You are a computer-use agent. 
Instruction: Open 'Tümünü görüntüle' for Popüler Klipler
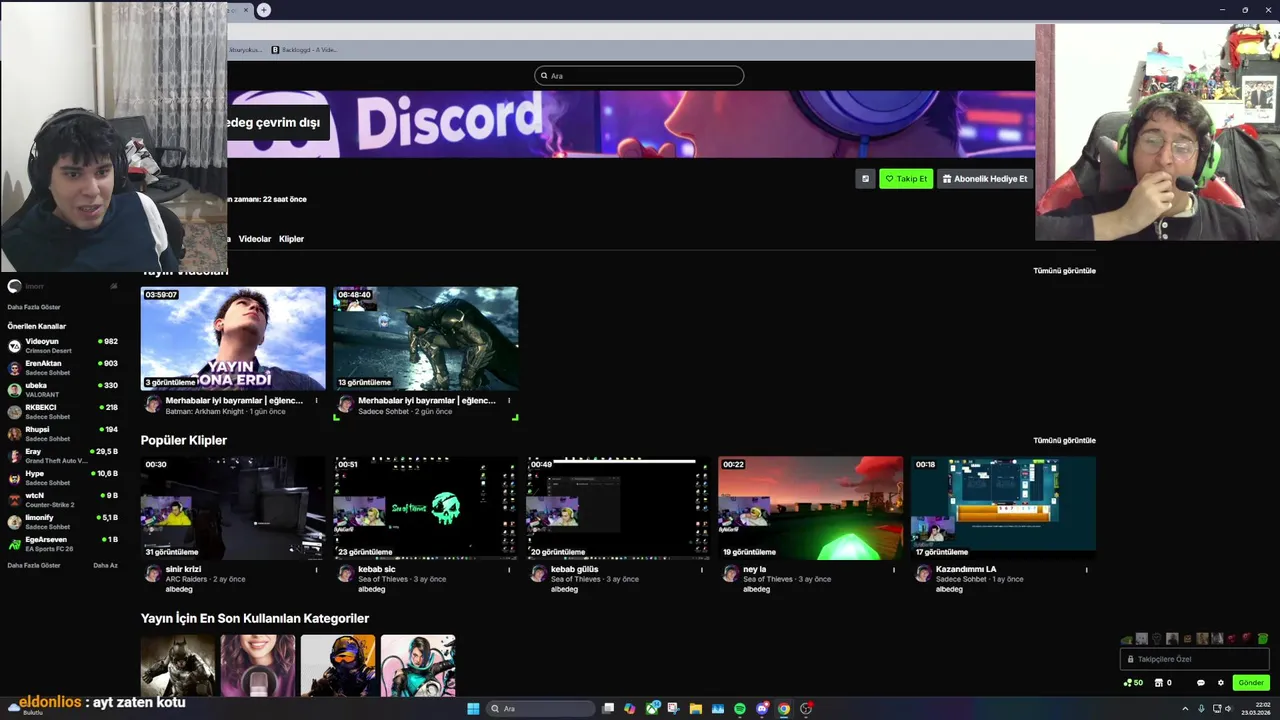(x=1064, y=440)
